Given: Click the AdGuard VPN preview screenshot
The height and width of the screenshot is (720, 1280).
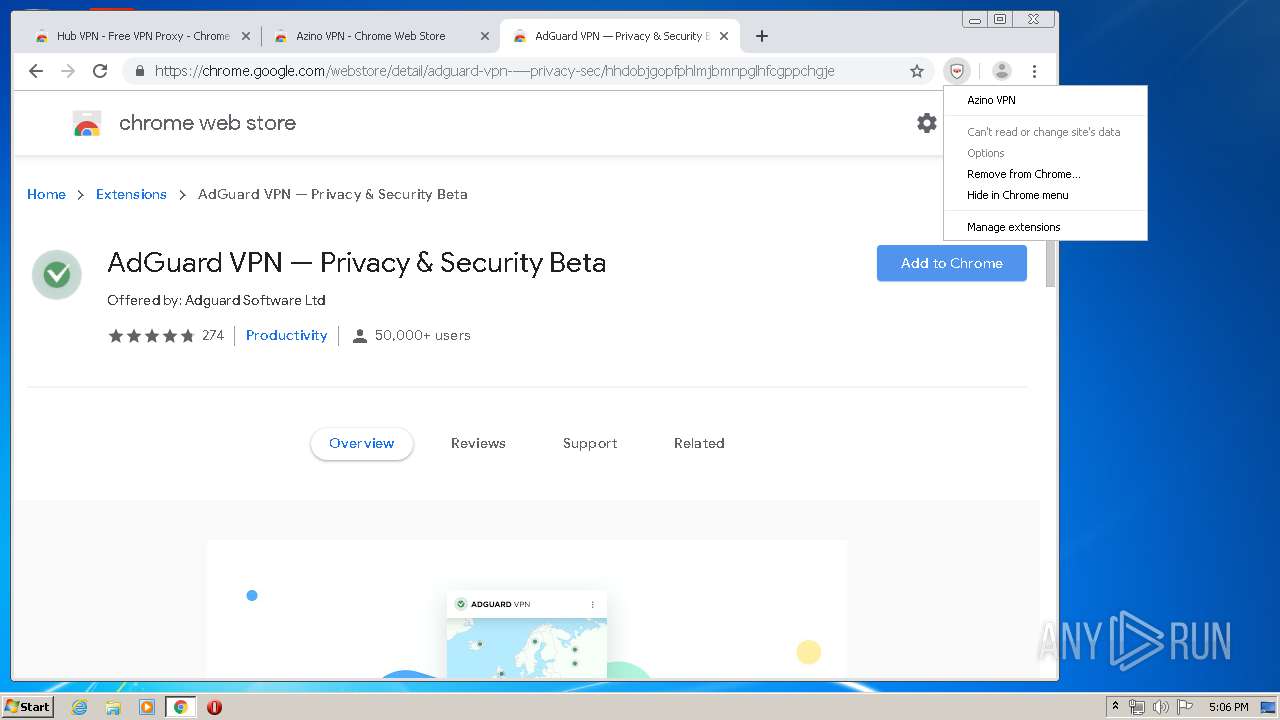Looking at the screenshot, I should point(527,609).
